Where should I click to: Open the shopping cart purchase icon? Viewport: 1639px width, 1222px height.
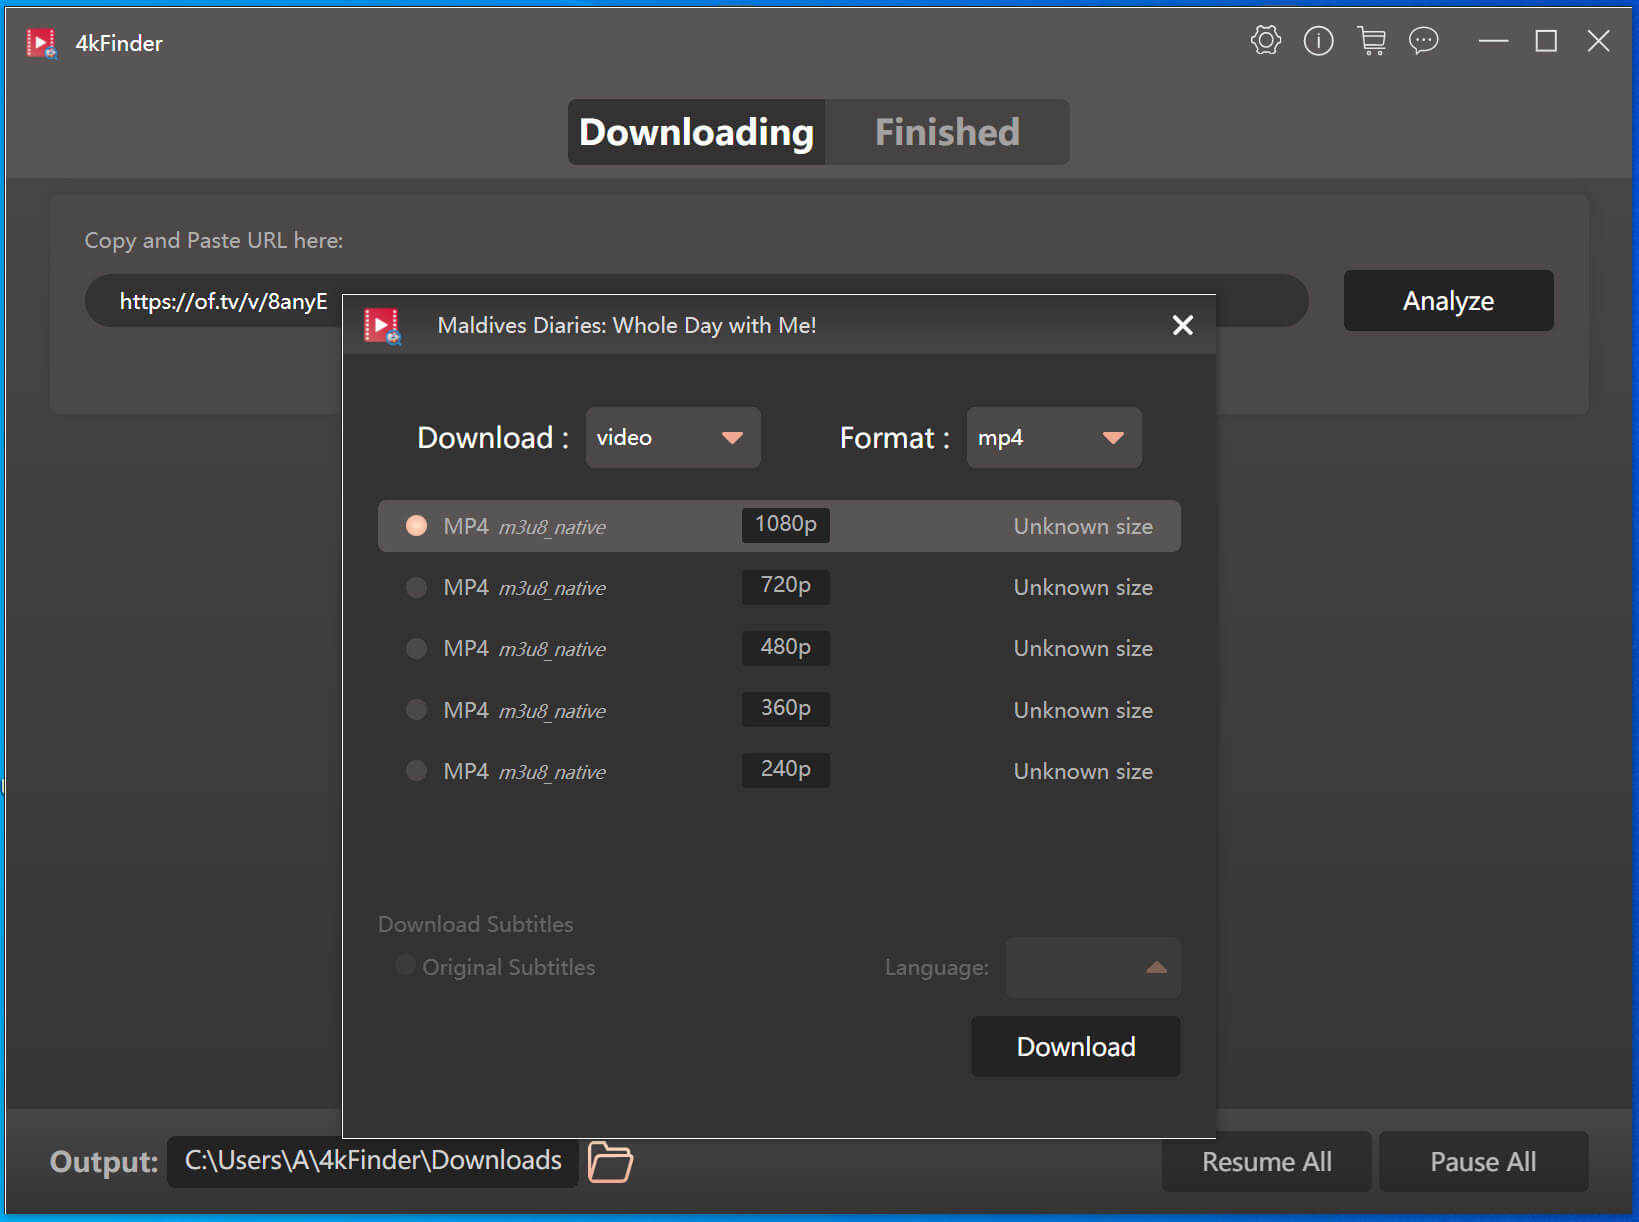coord(1371,41)
